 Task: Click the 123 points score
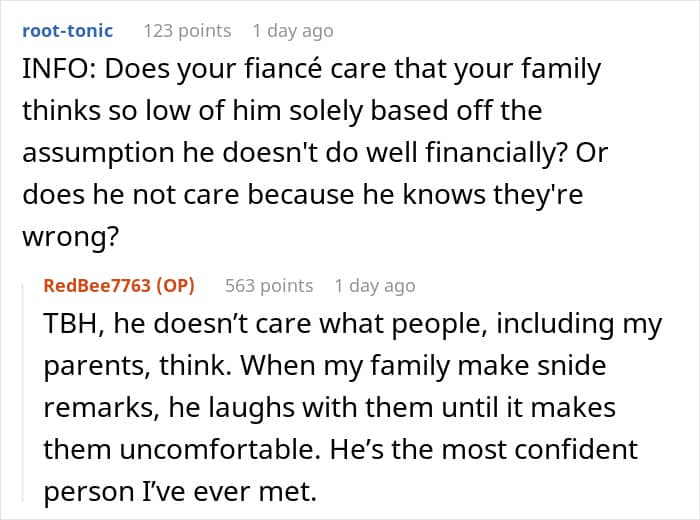point(187,31)
